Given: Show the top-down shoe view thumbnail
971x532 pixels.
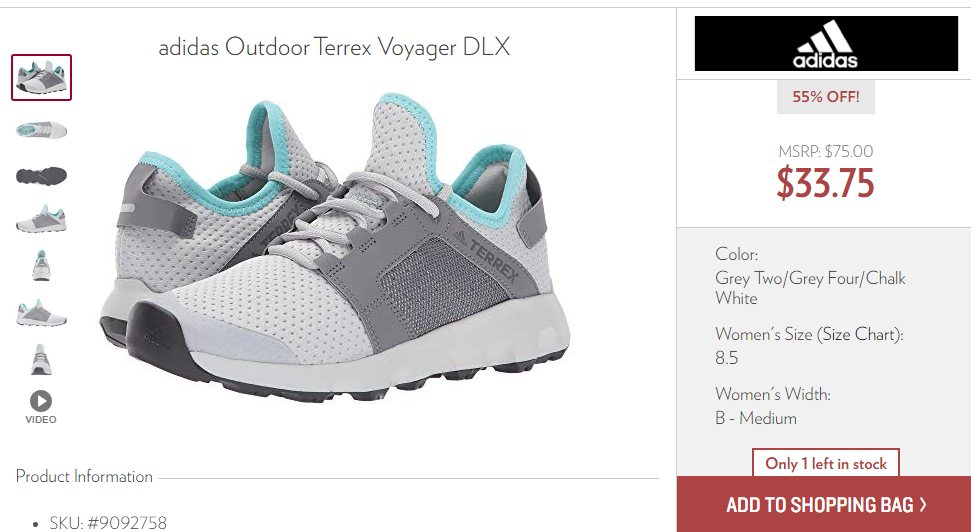Looking at the screenshot, I should click(41, 130).
